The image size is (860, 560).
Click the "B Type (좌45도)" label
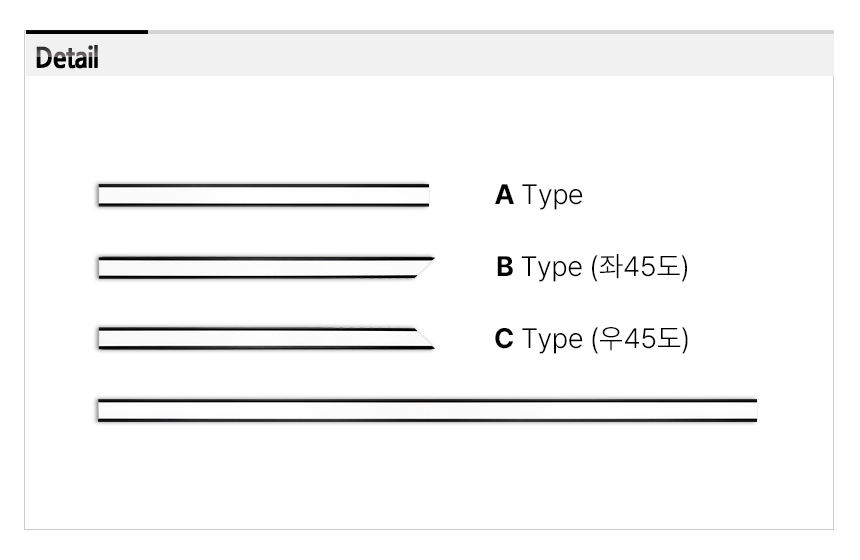point(592,268)
